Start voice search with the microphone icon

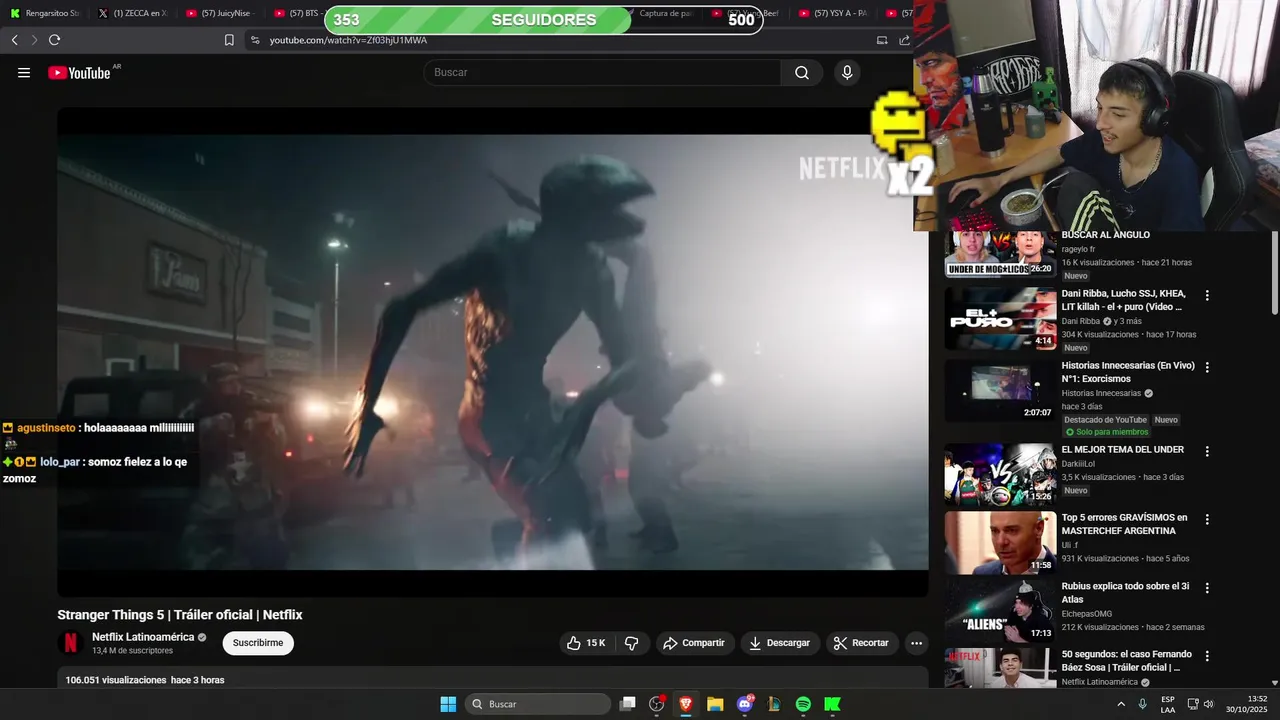click(847, 73)
